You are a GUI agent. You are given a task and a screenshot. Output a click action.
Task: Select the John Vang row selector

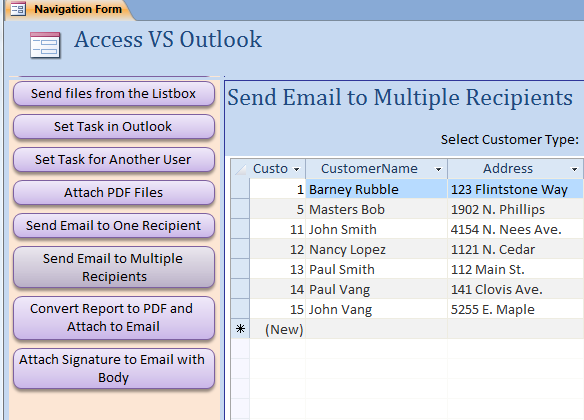pos(240,309)
